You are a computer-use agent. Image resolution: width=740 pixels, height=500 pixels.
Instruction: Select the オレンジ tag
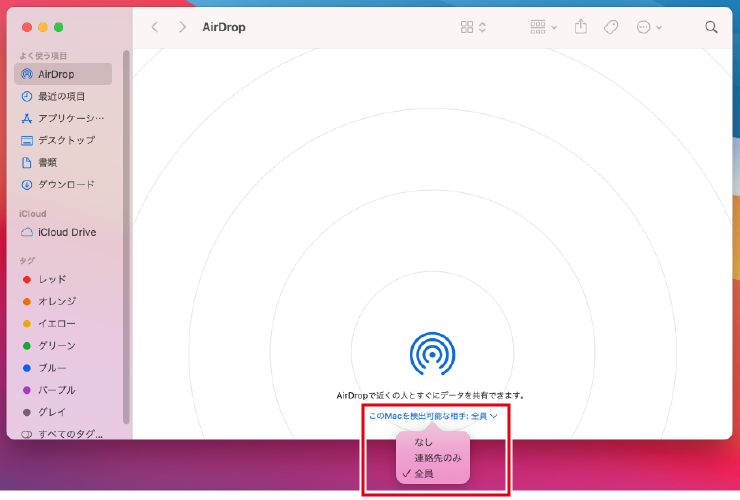click(63, 301)
